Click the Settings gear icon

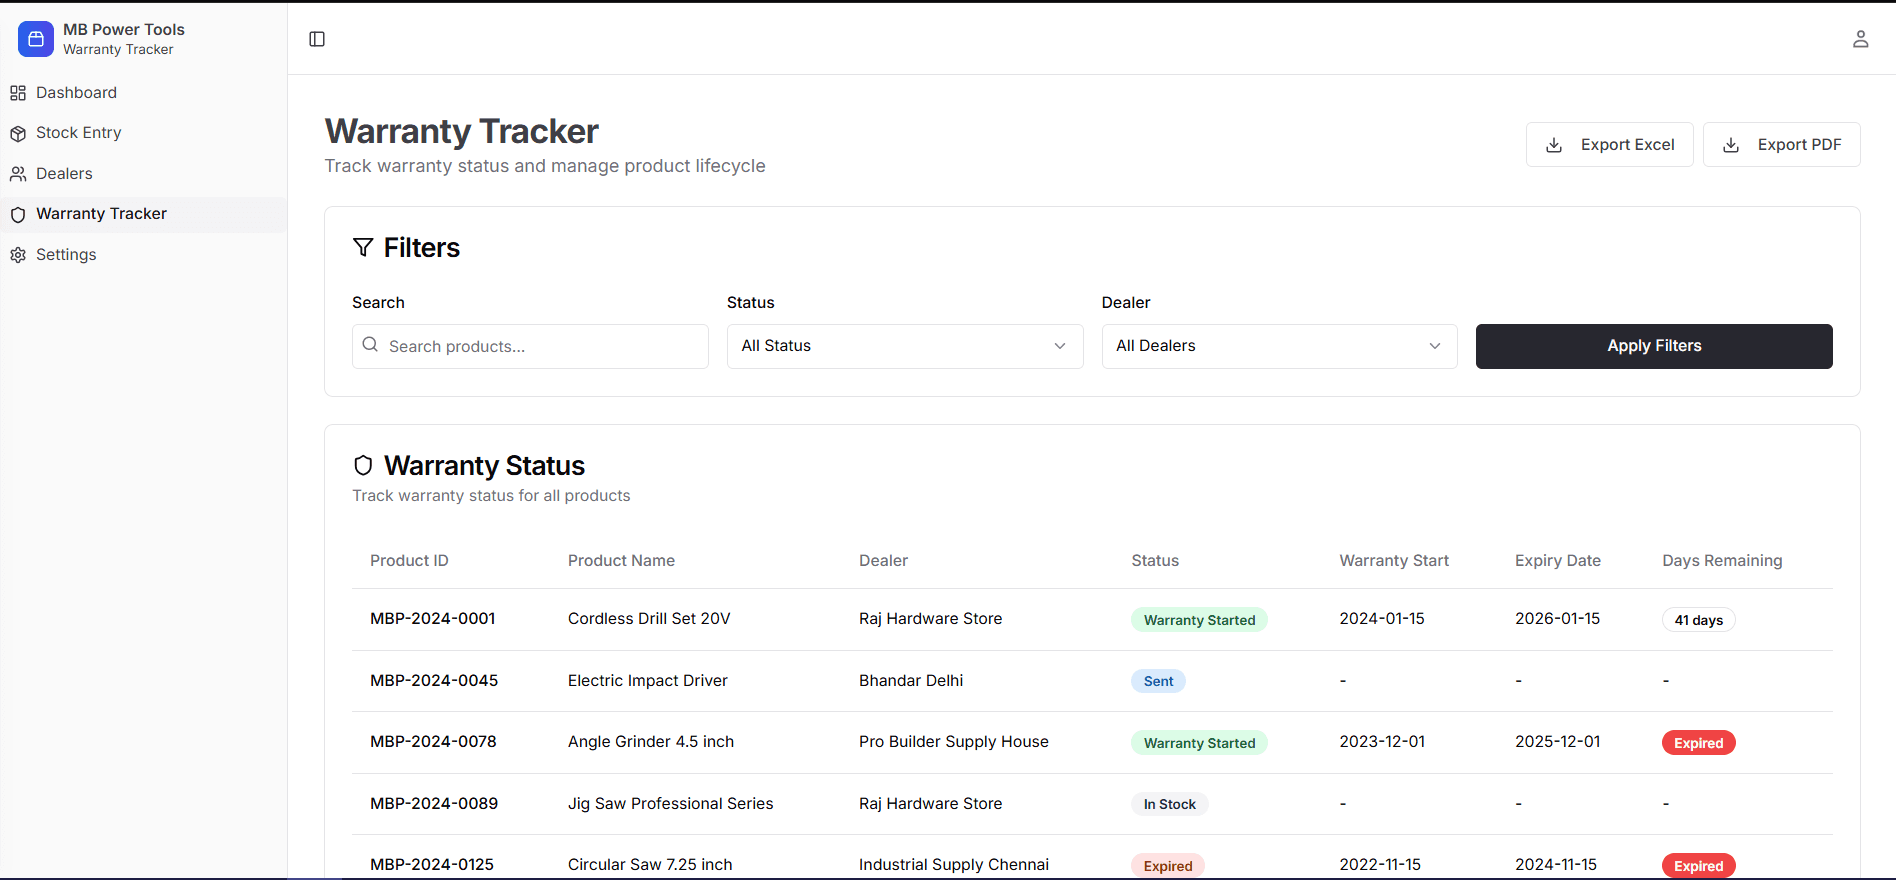[x=18, y=255]
